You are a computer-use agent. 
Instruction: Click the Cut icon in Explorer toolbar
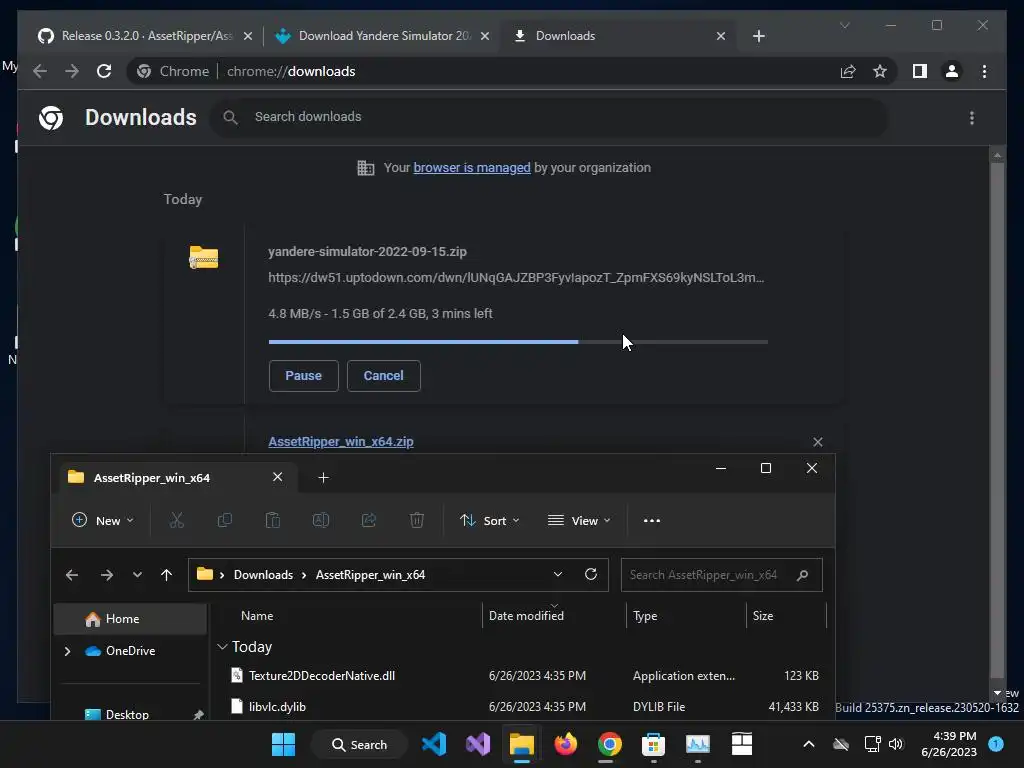coord(176,520)
